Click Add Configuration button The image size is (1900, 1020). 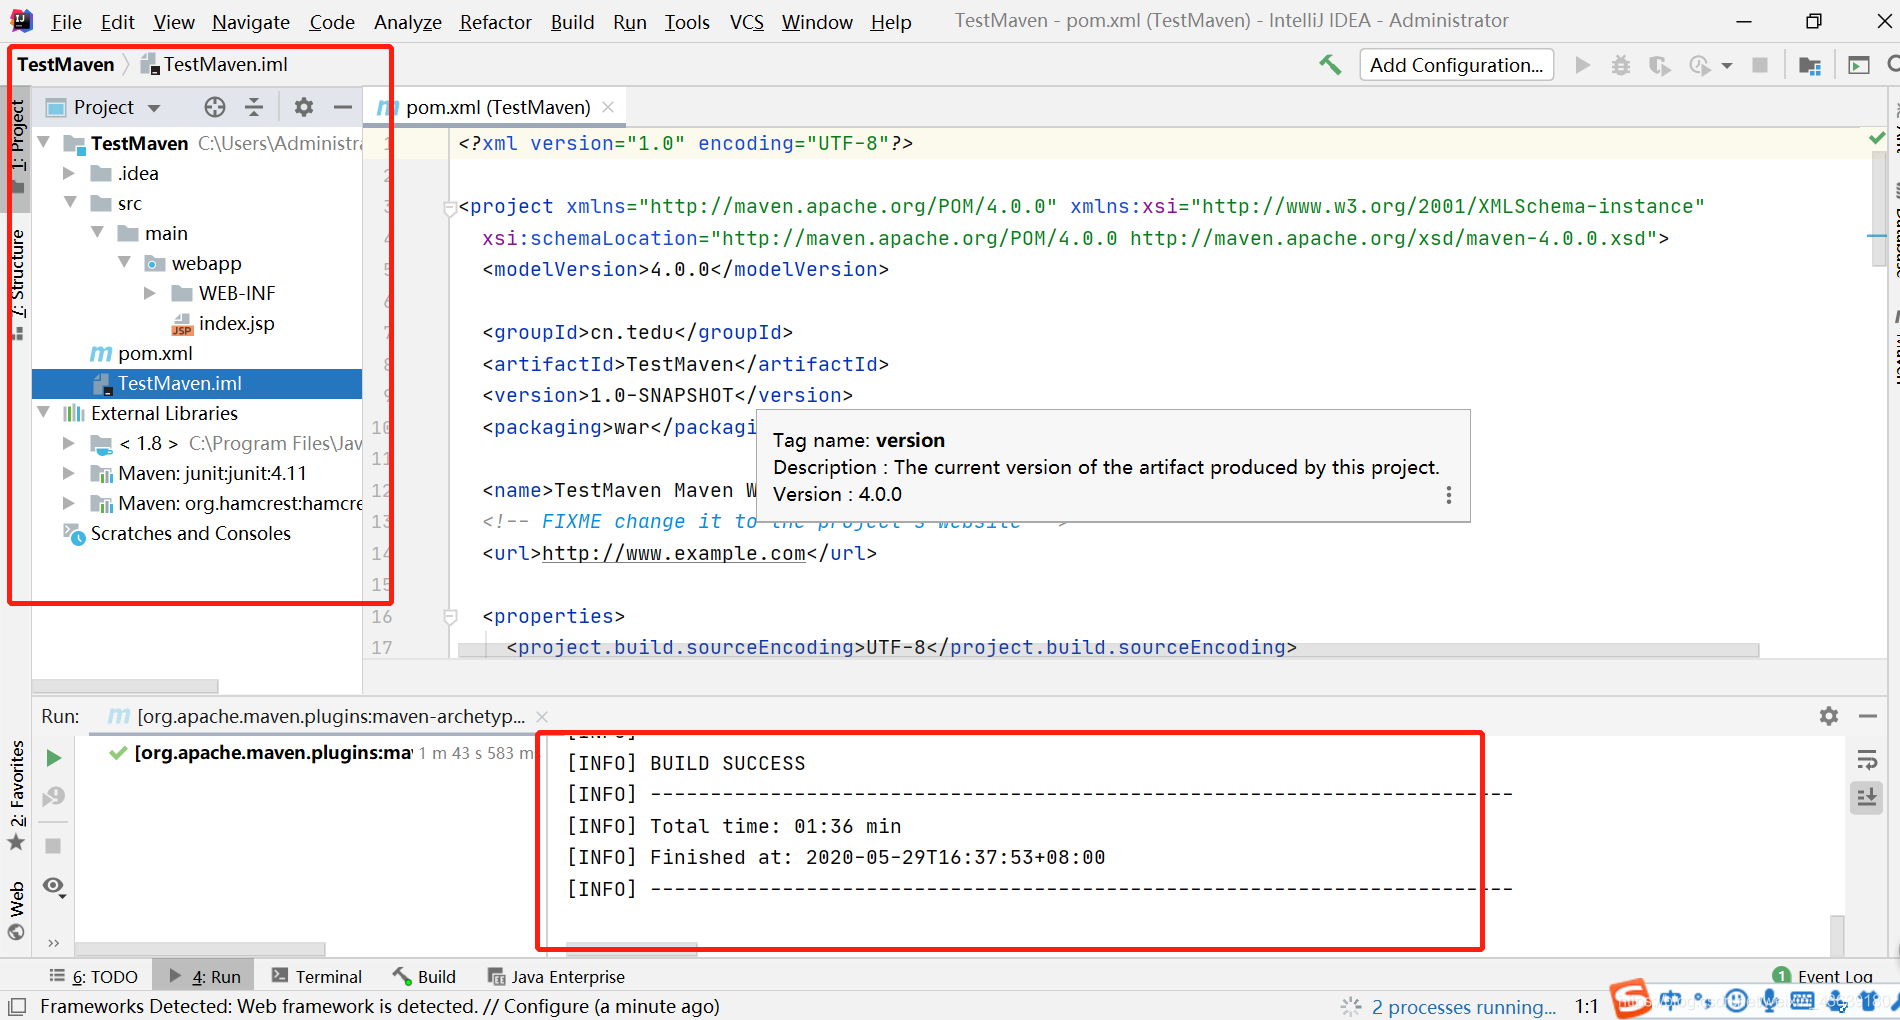pyautogui.click(x=1456, y=65)
